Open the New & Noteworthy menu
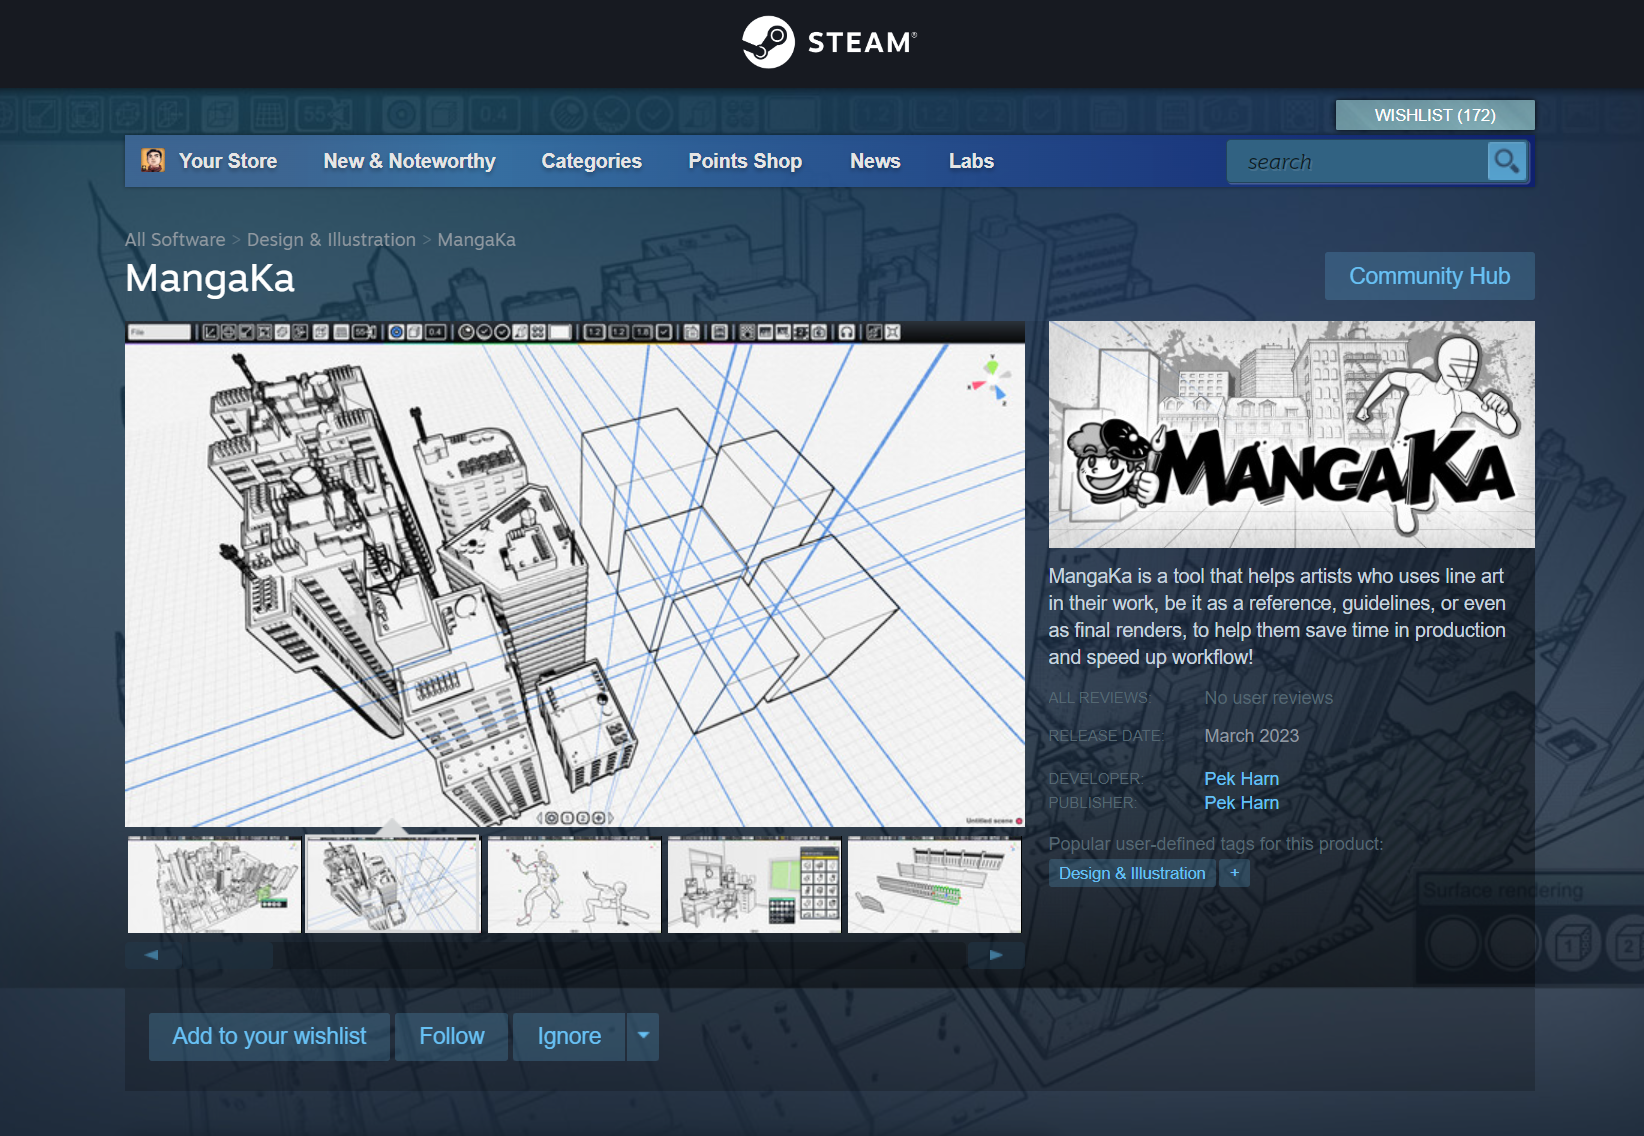This screenshot has width=1644, height=1136. (x=409, y=161)
